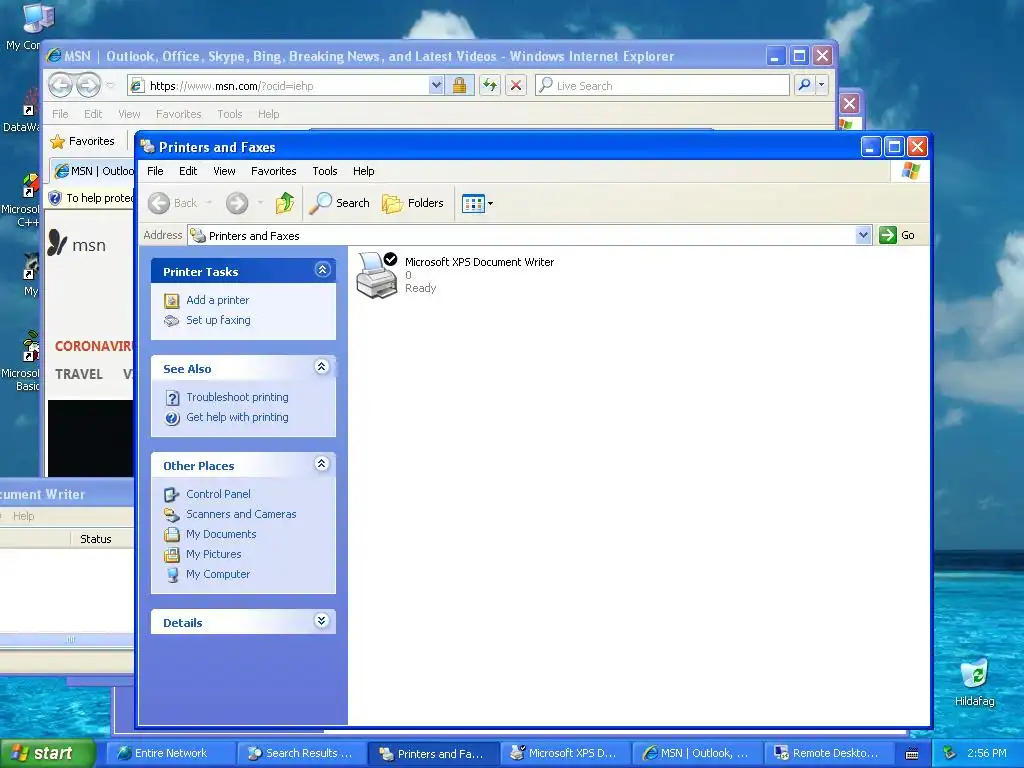Open My Documents from Other Places
This screenshot has height=768, width=1024.
(221, 534)
